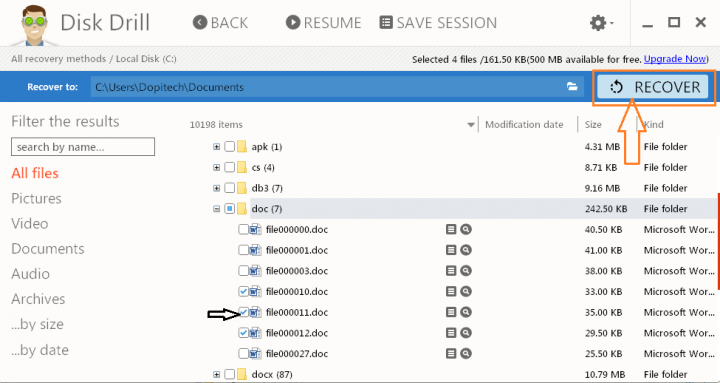Collapse the doc (7) folder
The height and width of the screenshot is (383, 720).
[216, 209]
